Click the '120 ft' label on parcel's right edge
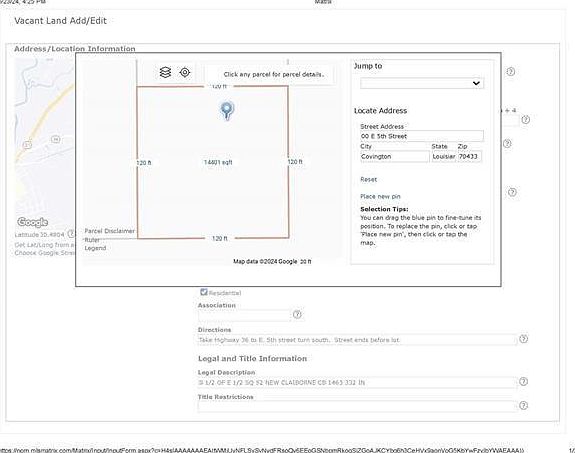 coord(295,162)
